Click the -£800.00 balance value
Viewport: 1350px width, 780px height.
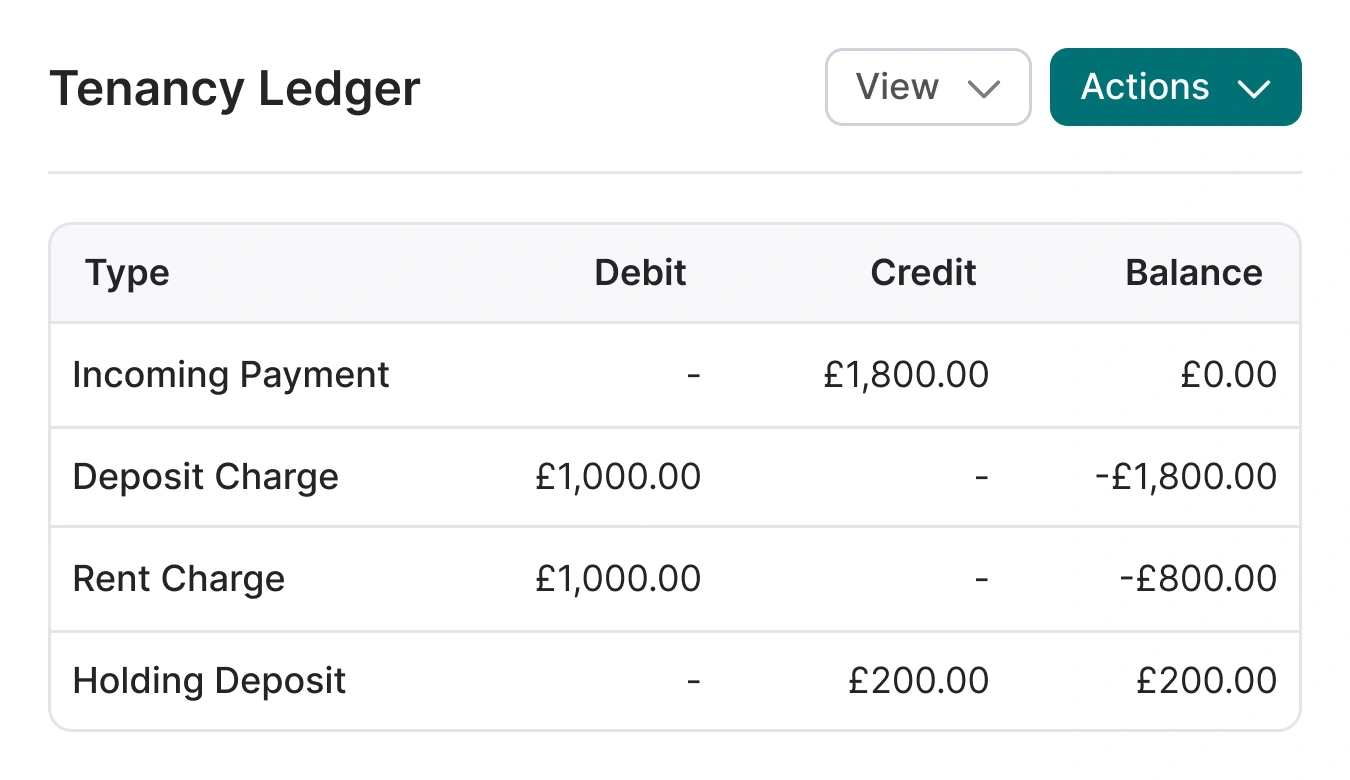pos(1198,579)
